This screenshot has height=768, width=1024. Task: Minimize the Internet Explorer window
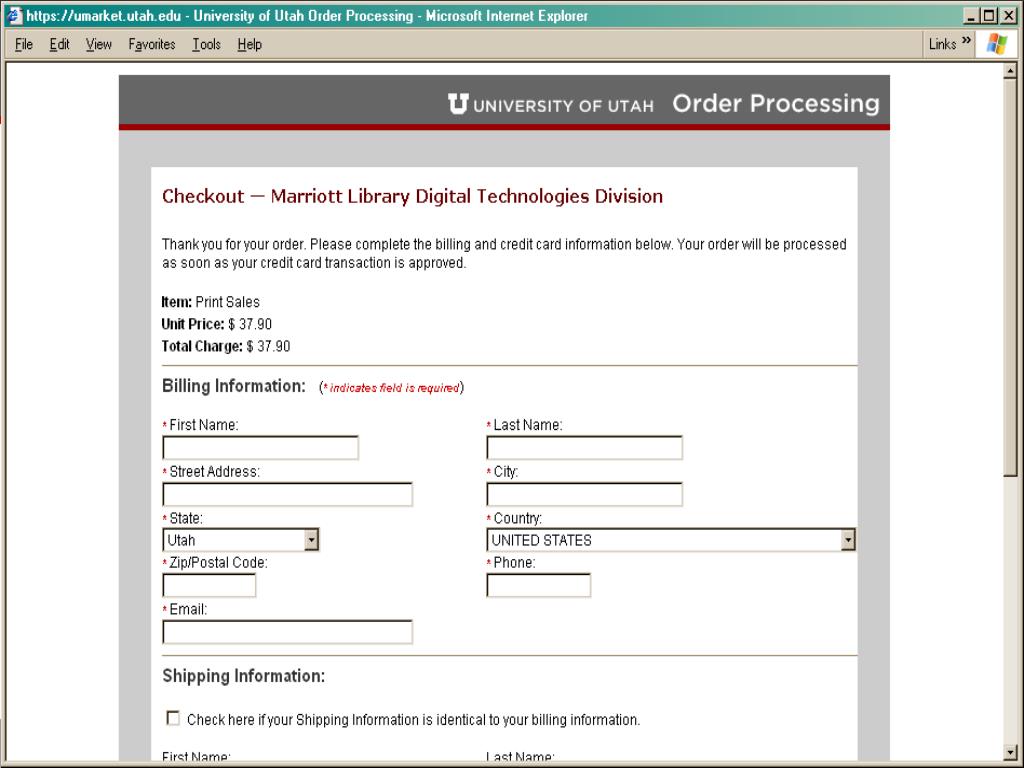point(971,16)
